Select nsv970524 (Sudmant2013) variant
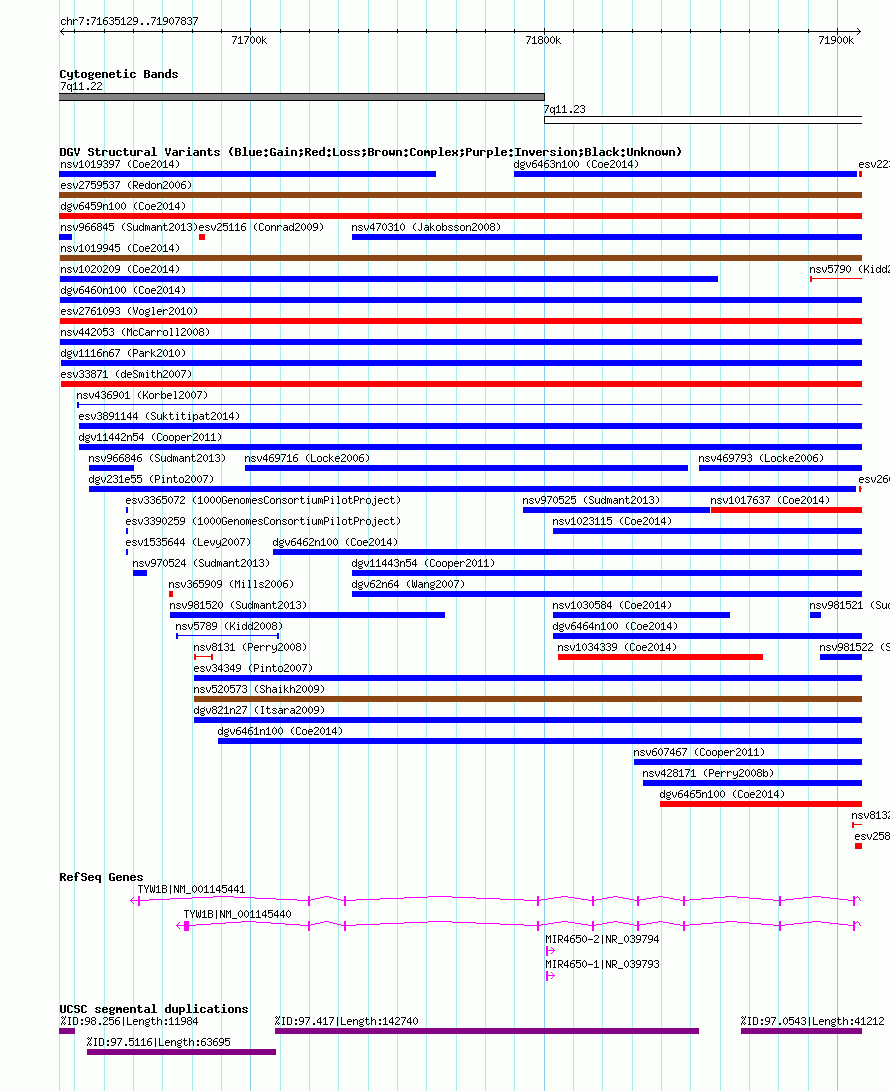 pos(140,573)
